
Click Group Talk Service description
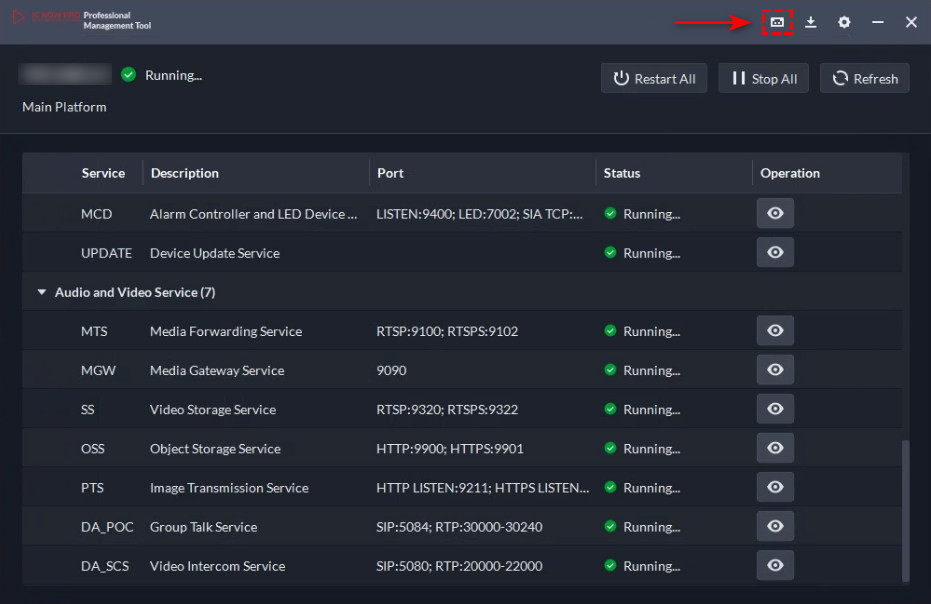pyautogui.click(x=203, y=527)
